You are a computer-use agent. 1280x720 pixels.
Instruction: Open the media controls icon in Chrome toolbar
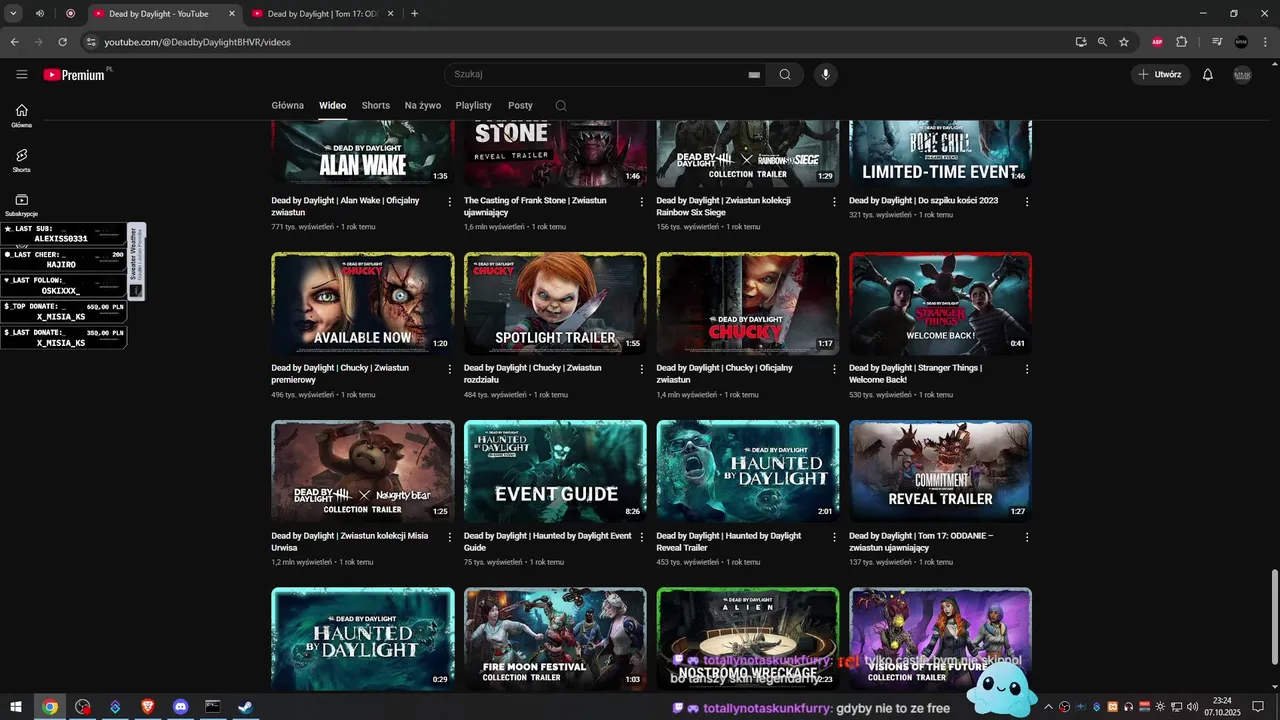(x=1217, y=42)
